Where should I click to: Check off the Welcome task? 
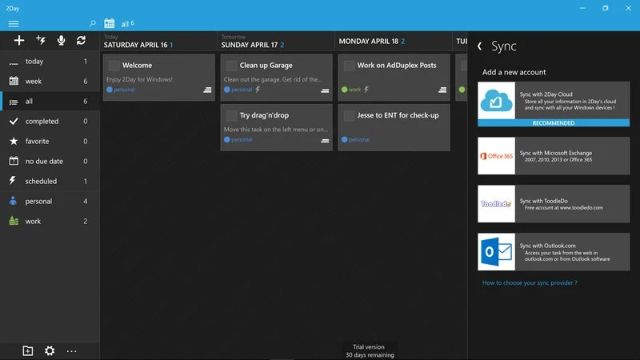click(x=114, y=66)
